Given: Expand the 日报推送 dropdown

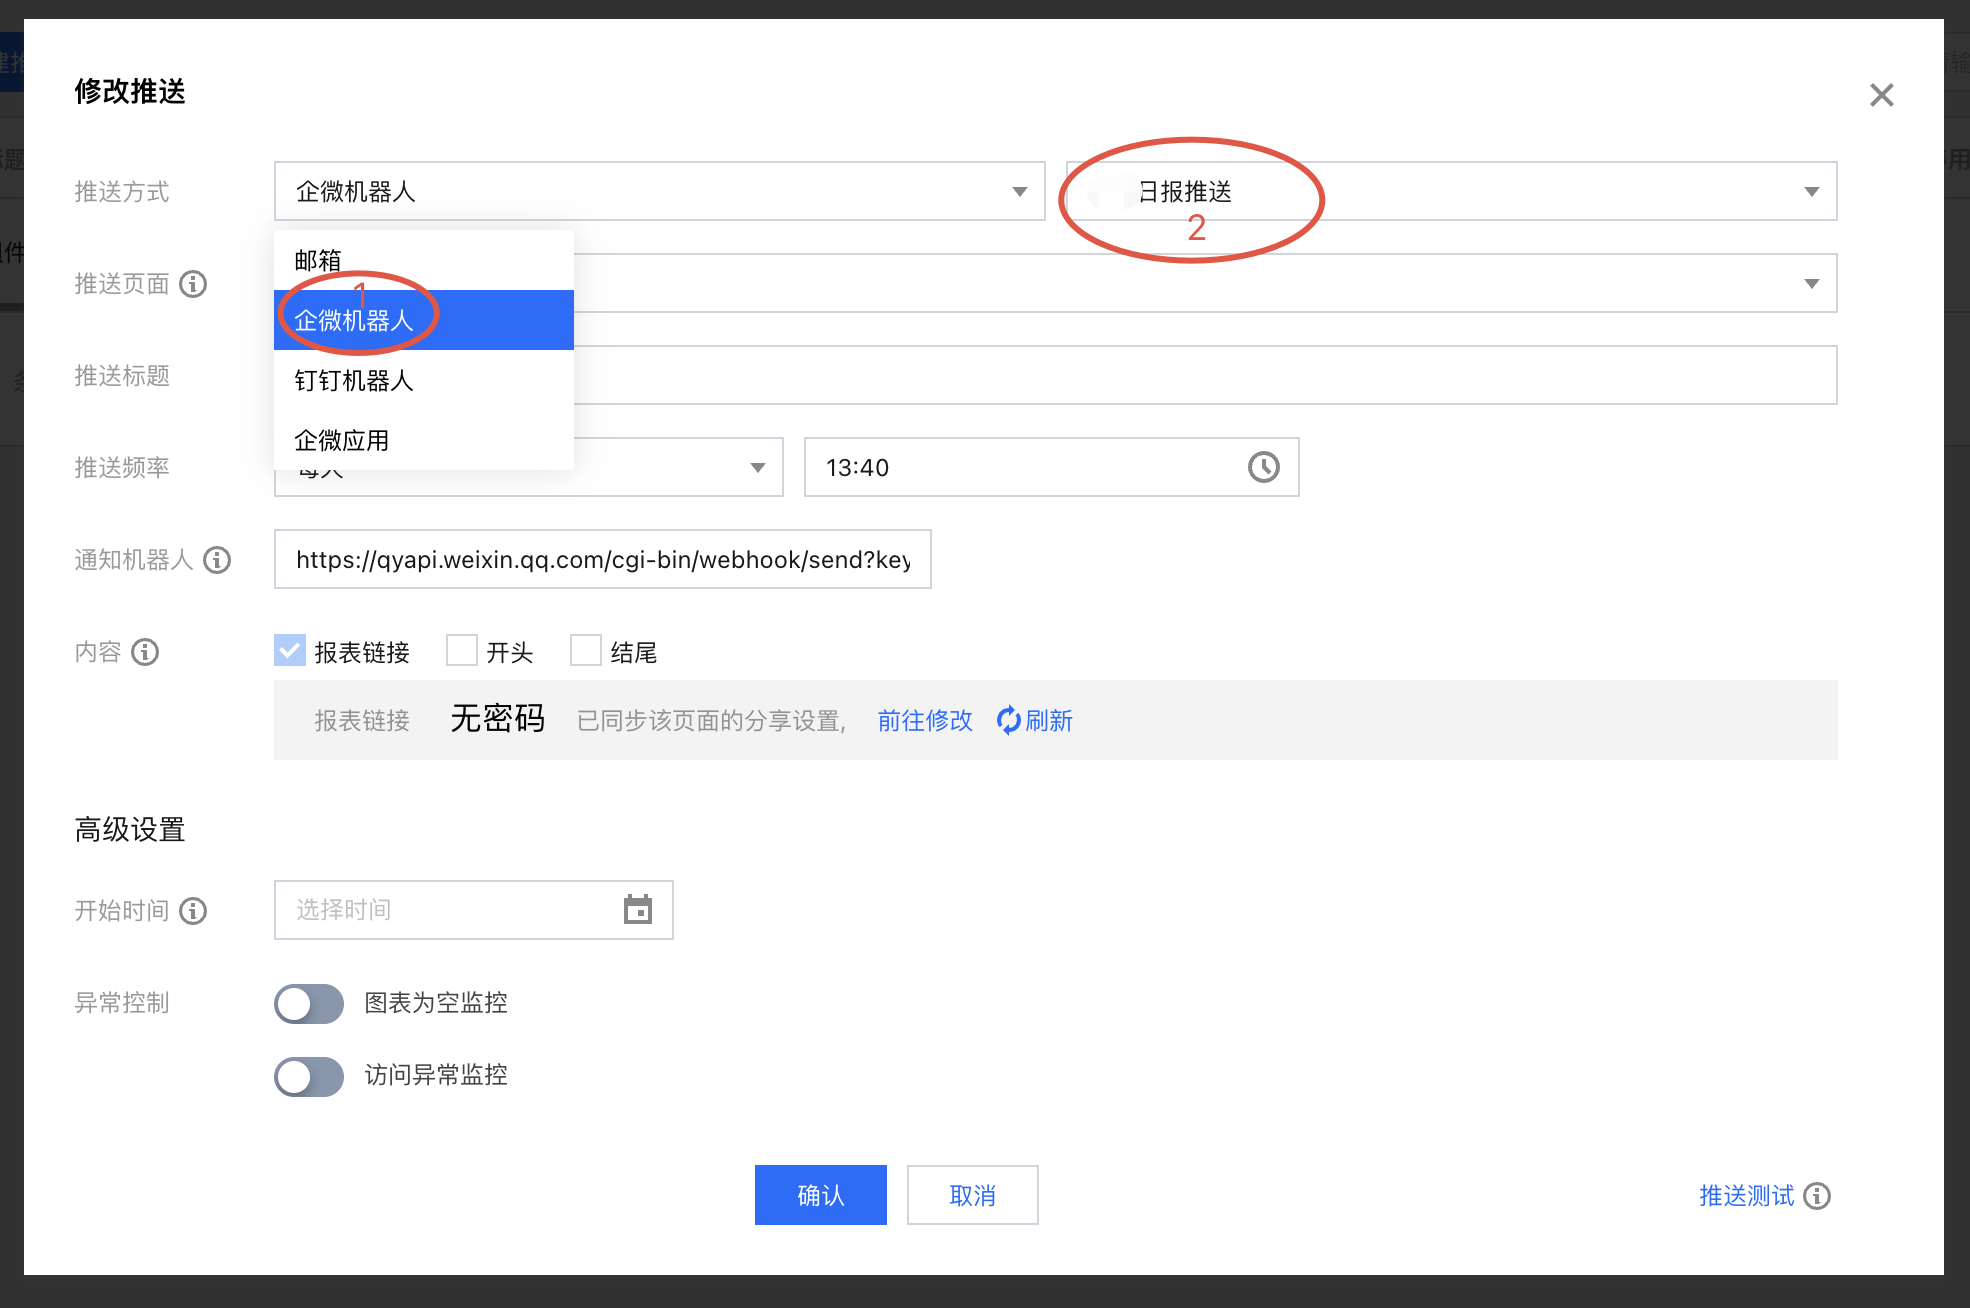Looking at the screenshot, I should pos(1811,192).
